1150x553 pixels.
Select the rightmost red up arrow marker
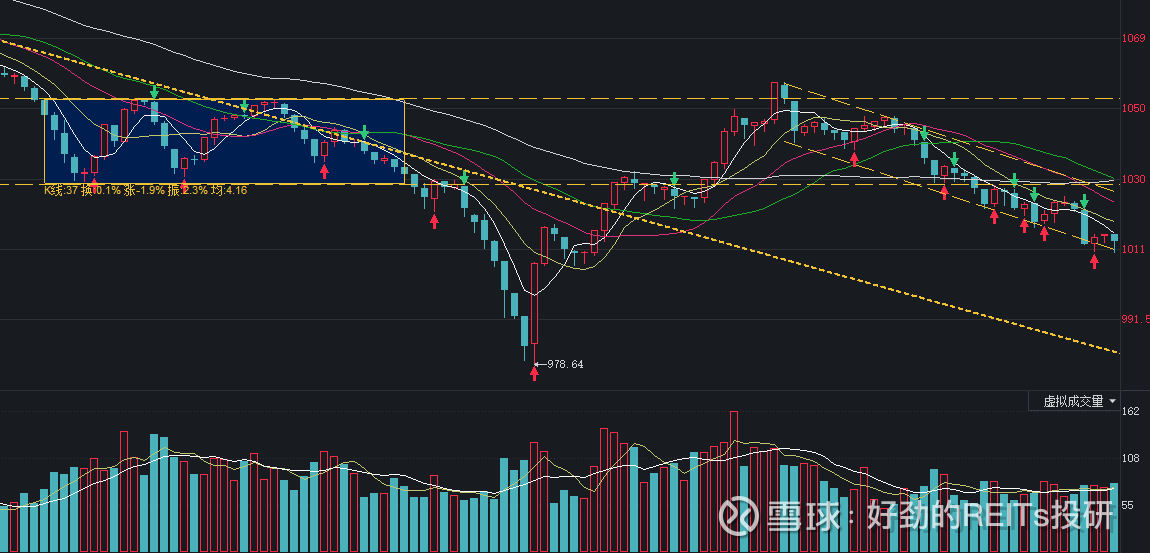point(1094,261)
